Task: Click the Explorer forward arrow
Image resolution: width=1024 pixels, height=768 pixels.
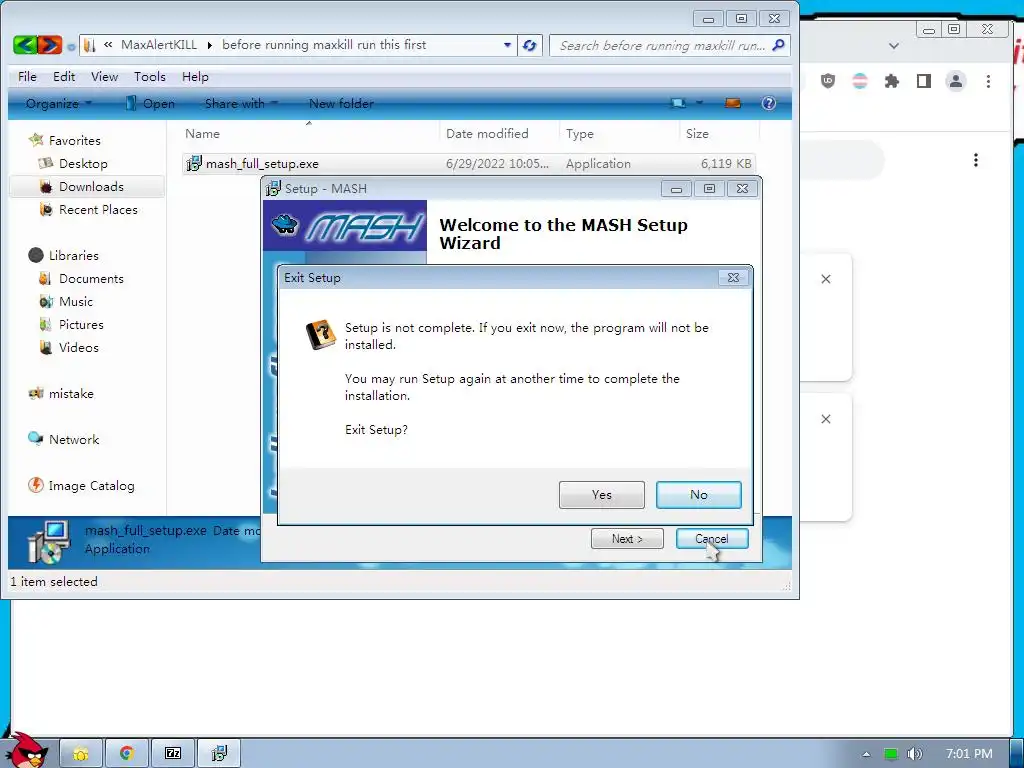Action: (49, 45)
